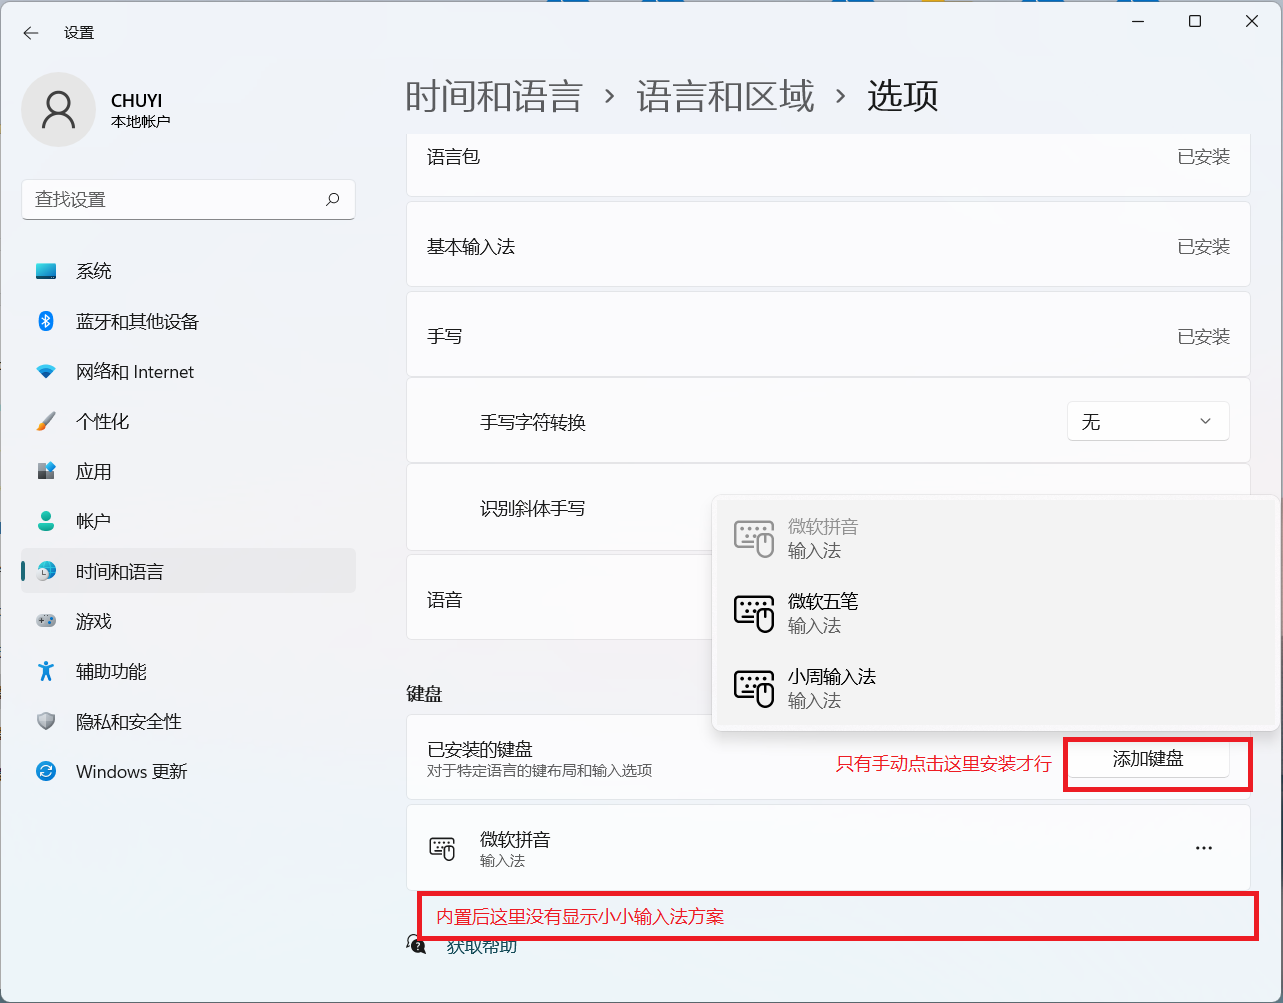Click keyboard icon of greyed 微软拼音 in popup
1283x1003 pixels.
tap(754, 538)
